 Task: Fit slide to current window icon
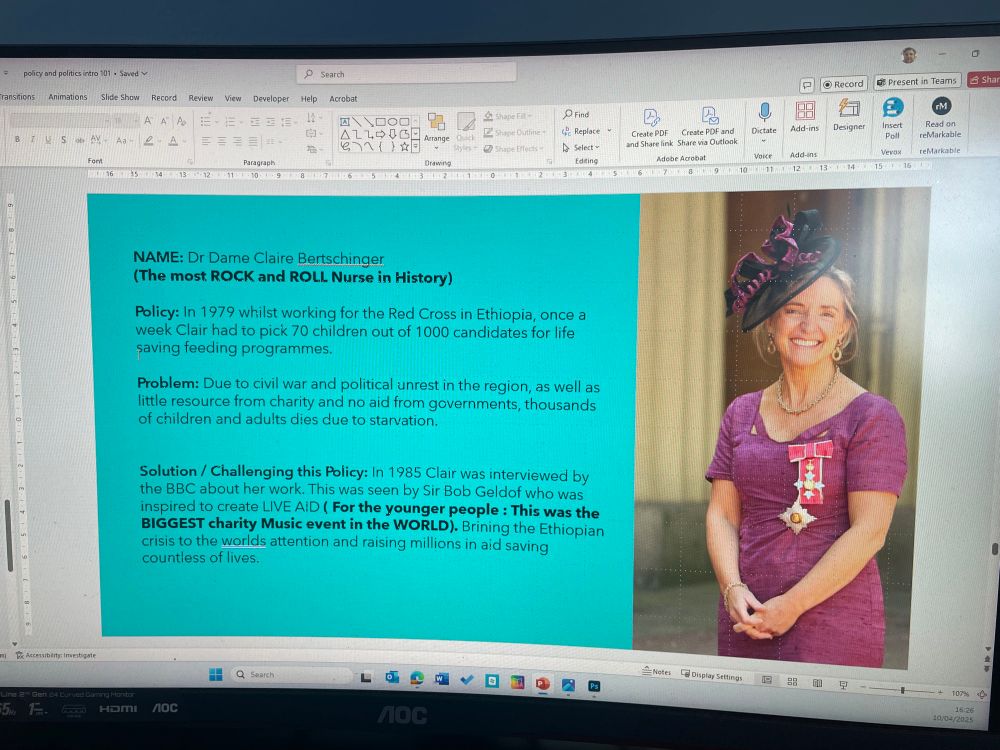click(982, 694)
